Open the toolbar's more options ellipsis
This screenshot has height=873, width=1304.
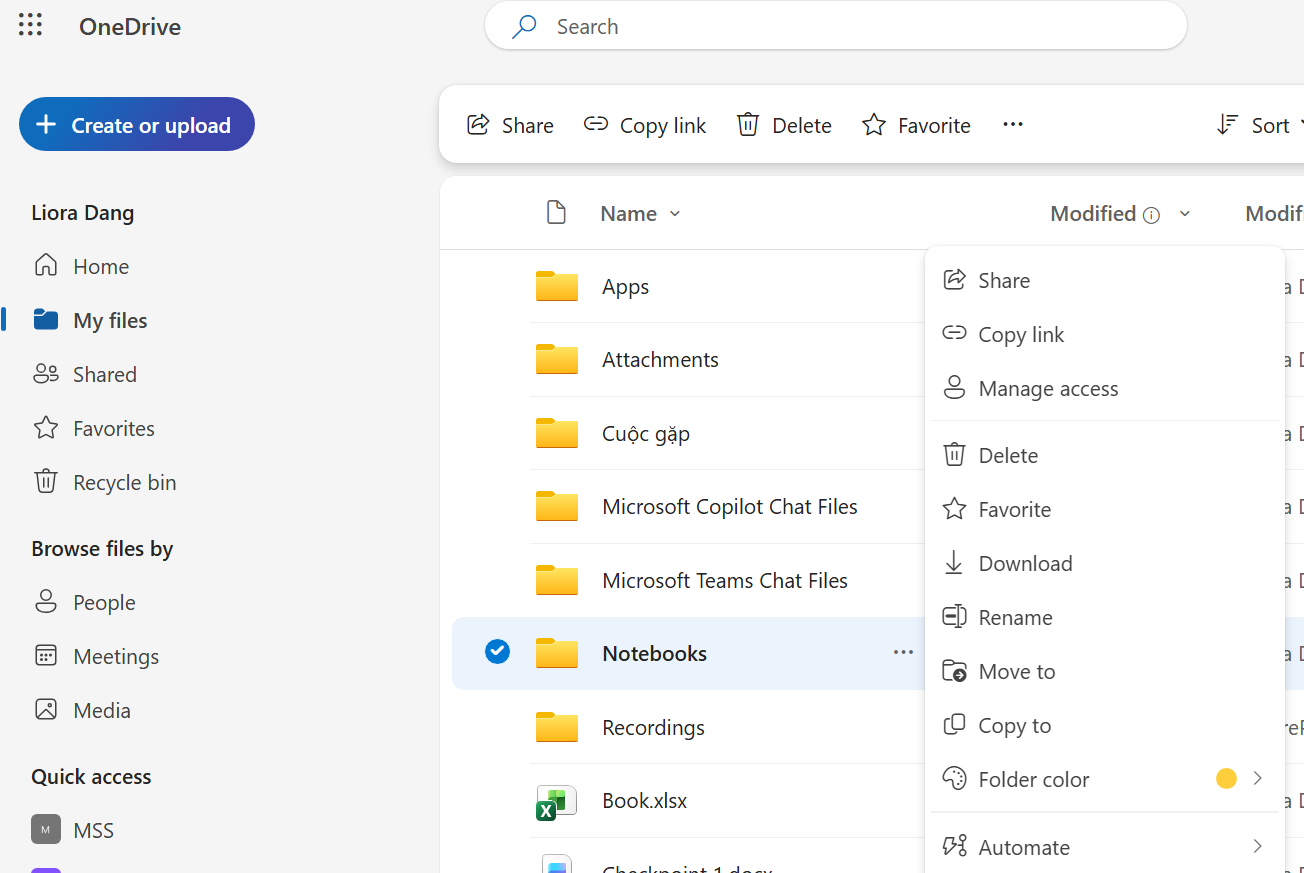point(1013,124)
